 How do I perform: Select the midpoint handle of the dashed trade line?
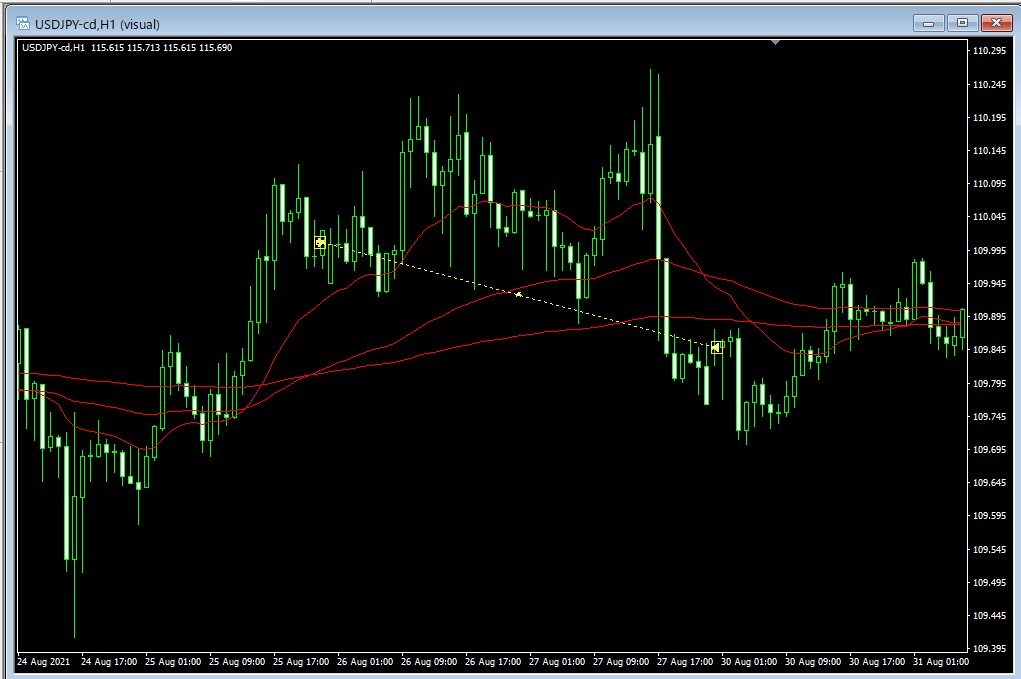(x=518, y=294)
